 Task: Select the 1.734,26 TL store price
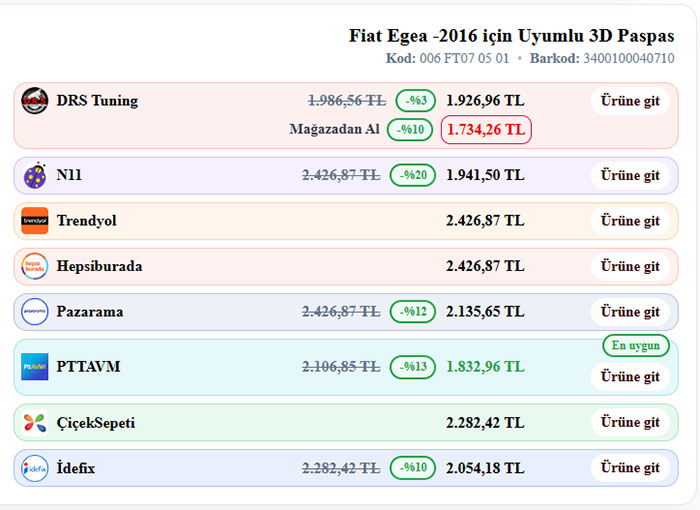click(x=485, y=130)
